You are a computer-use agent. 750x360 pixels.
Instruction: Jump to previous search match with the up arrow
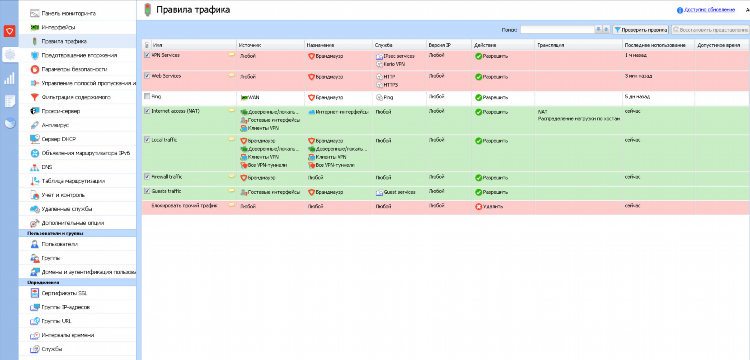(x=606, y=30)
